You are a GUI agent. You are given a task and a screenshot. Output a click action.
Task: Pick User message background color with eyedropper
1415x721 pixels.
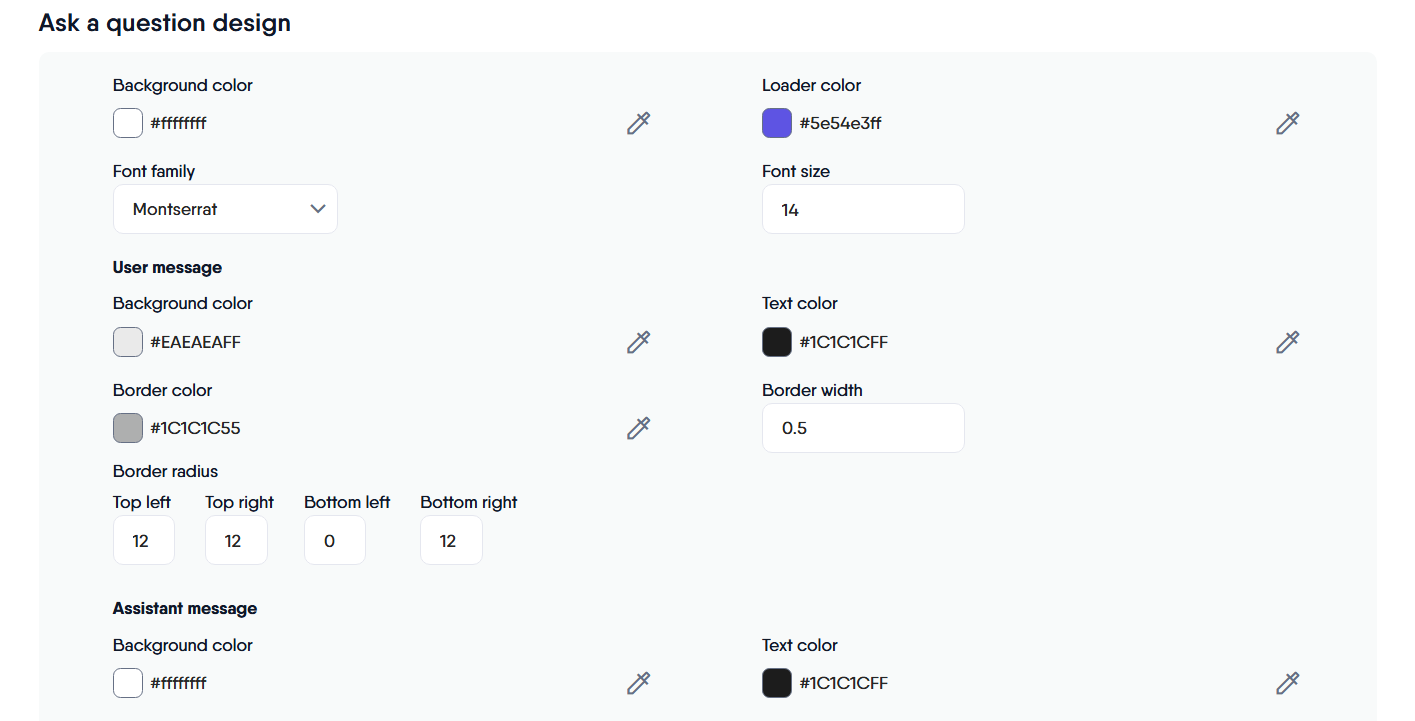638,342
